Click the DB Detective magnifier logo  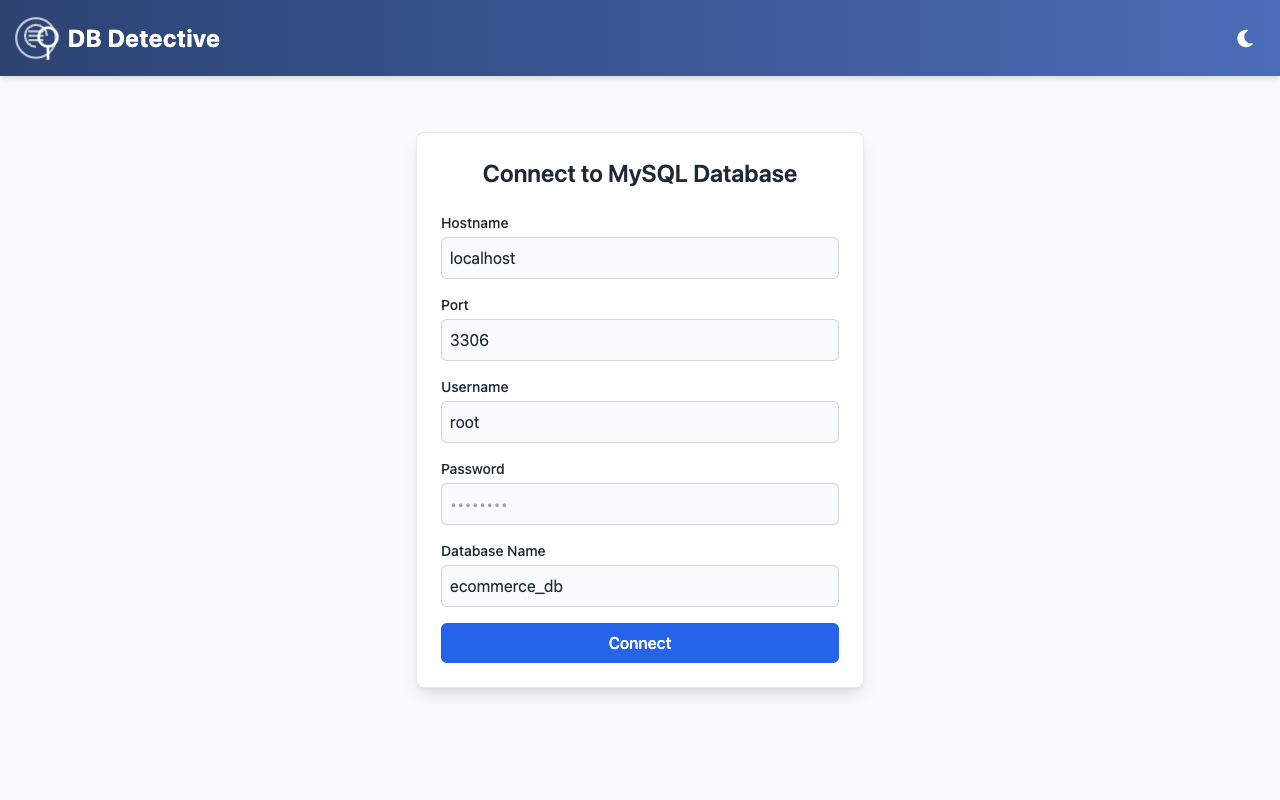pos(37,38)
